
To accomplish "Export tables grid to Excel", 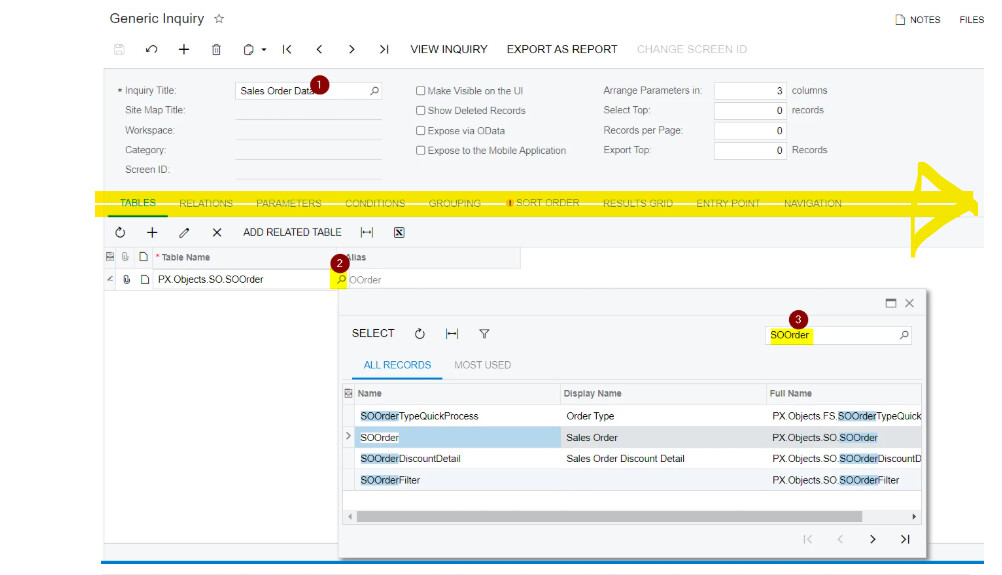I will click(398, 232).
